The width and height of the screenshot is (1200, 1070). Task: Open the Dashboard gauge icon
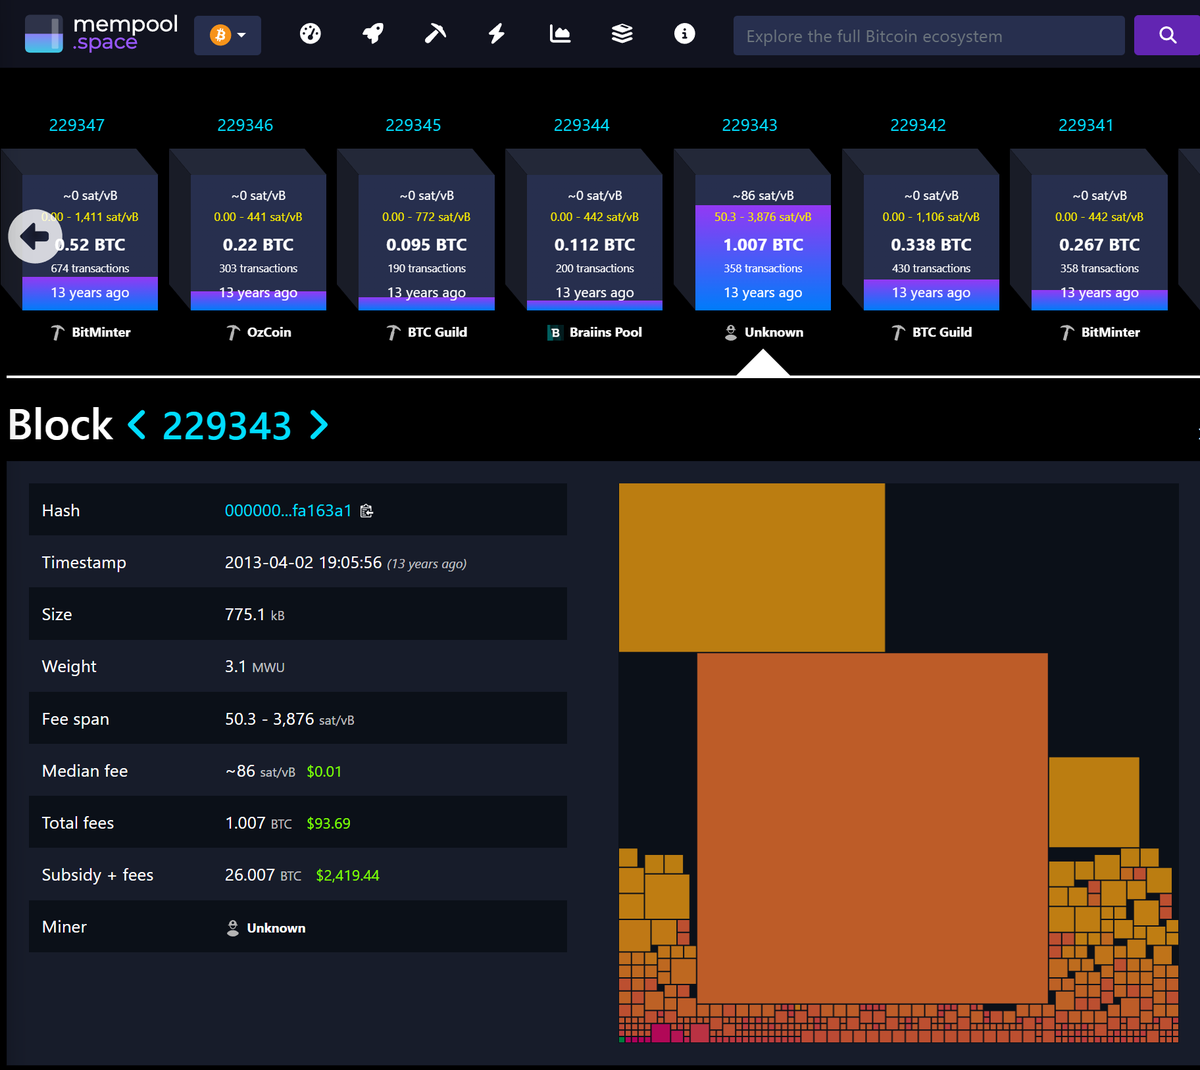310,34
